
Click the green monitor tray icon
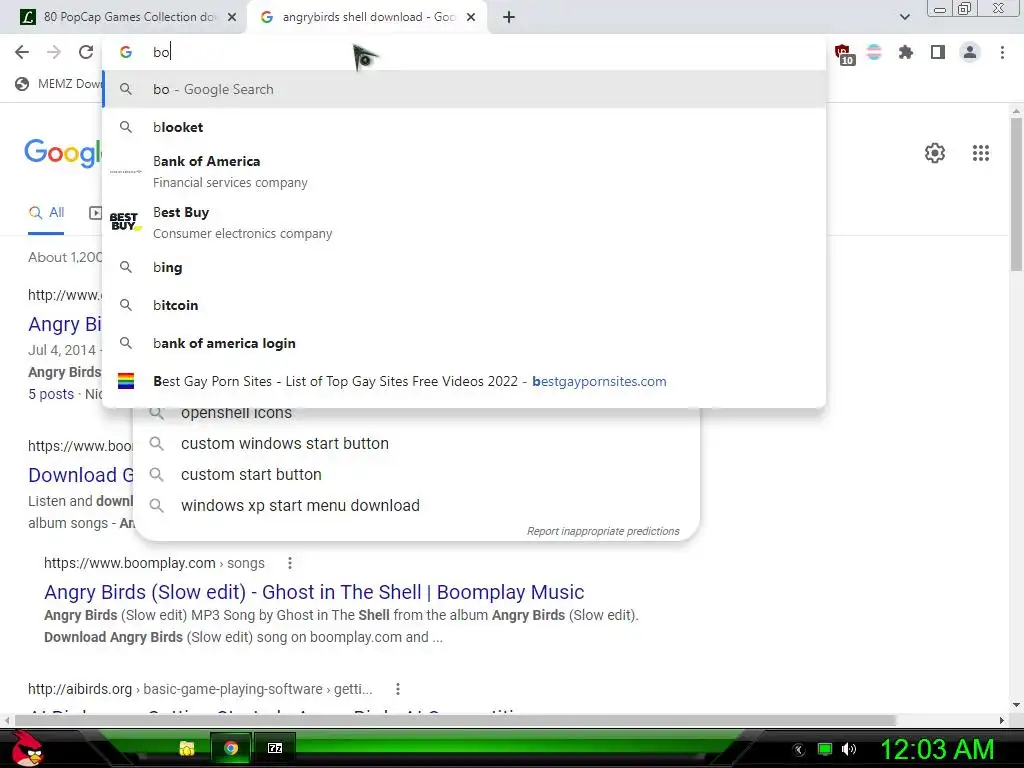pyautogui.click(x=825, y=749)
